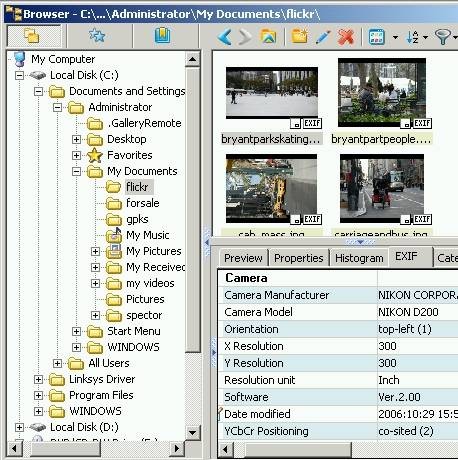Click the My Computer icon
This screenshot has width=458, height=460.
[x=19, y=59]
